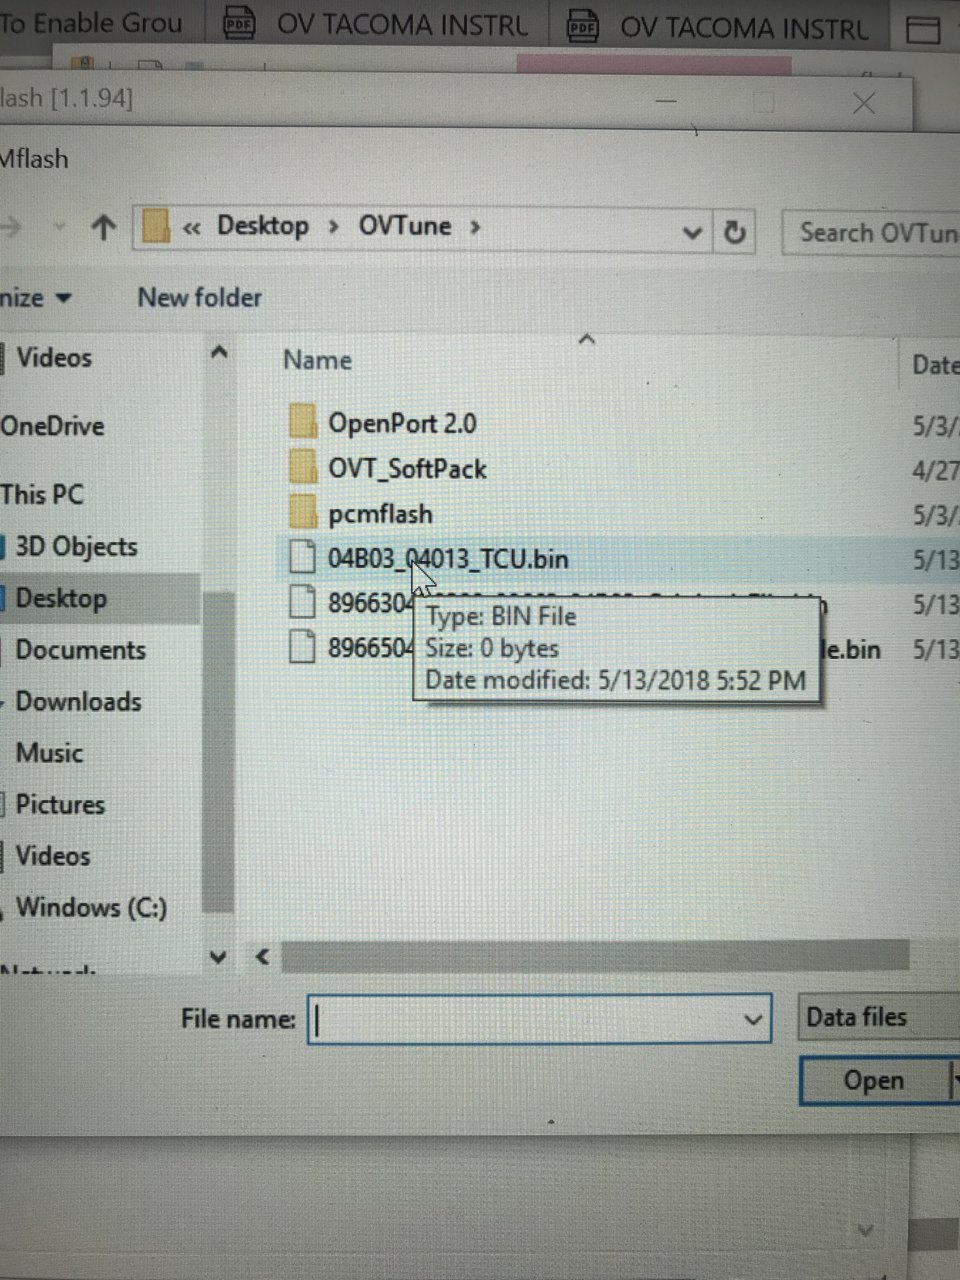This screenshot has height=1280, width=960.
Task: Click the OpenPort 2.0 folder name
Action: pos(402,423)
